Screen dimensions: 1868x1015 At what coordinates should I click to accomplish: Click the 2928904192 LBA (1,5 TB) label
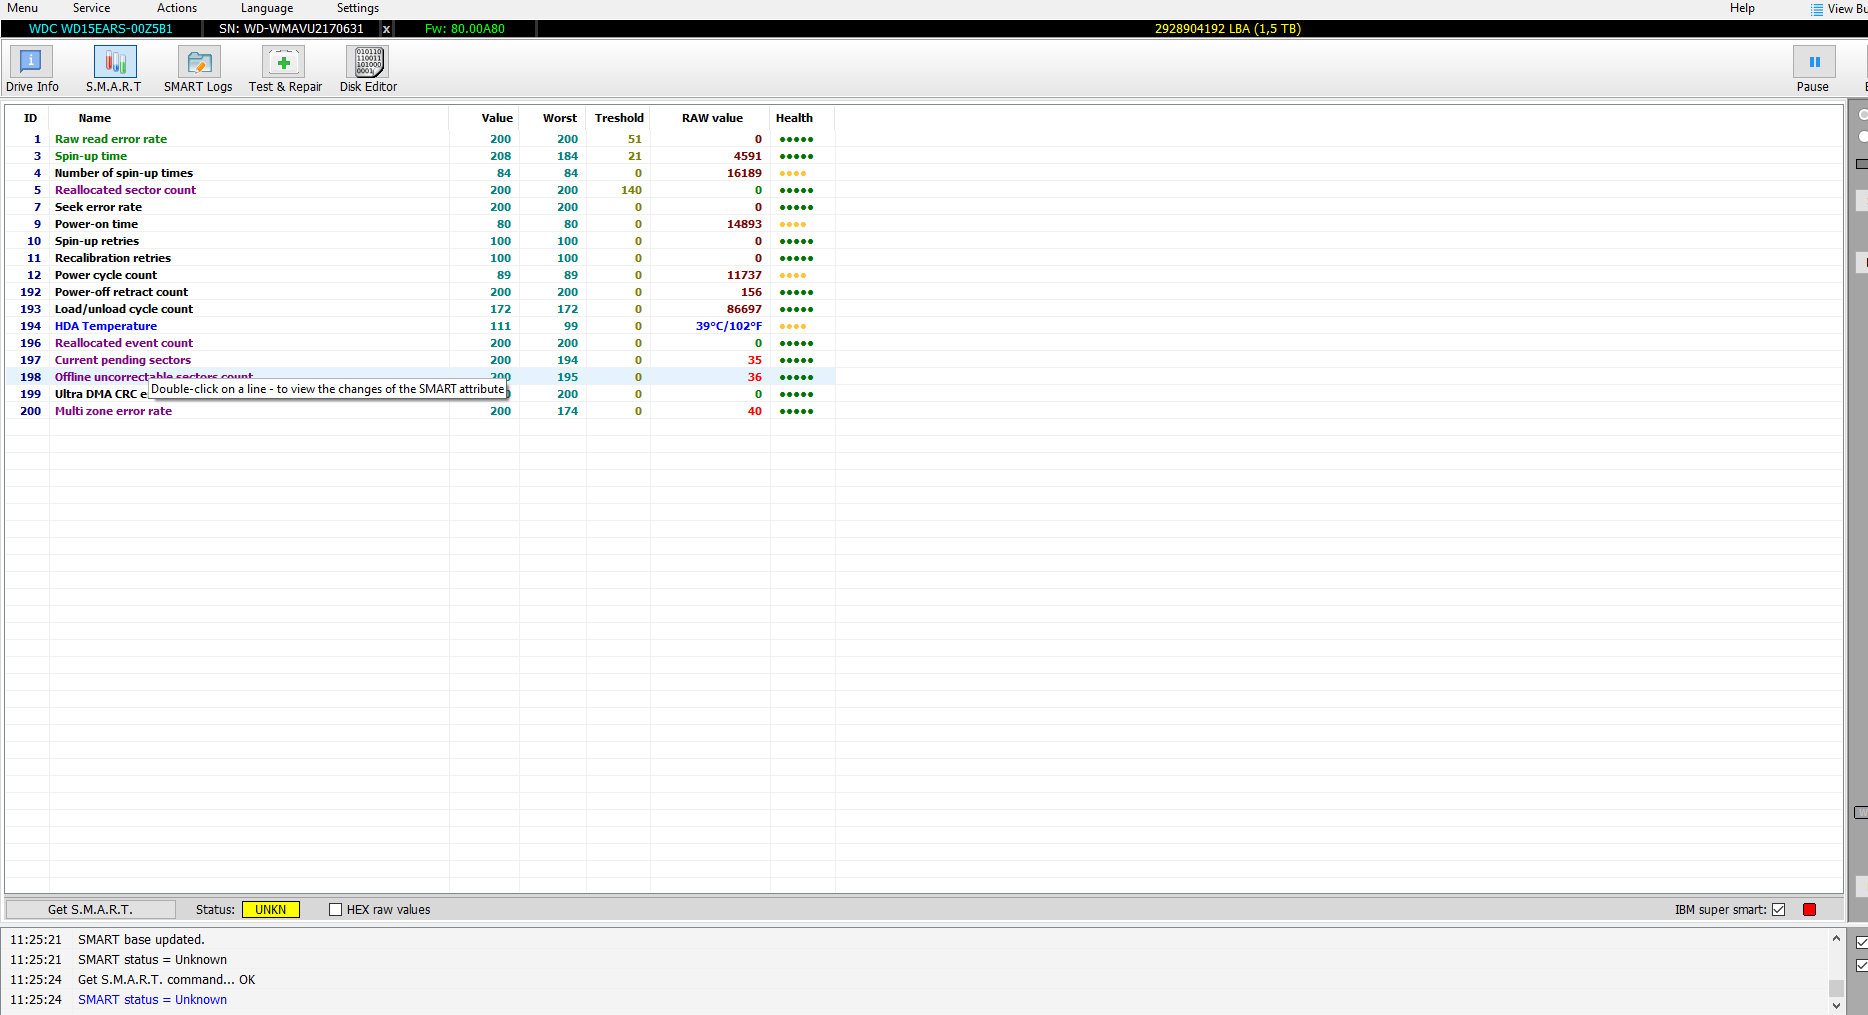tap(1228, 29)
